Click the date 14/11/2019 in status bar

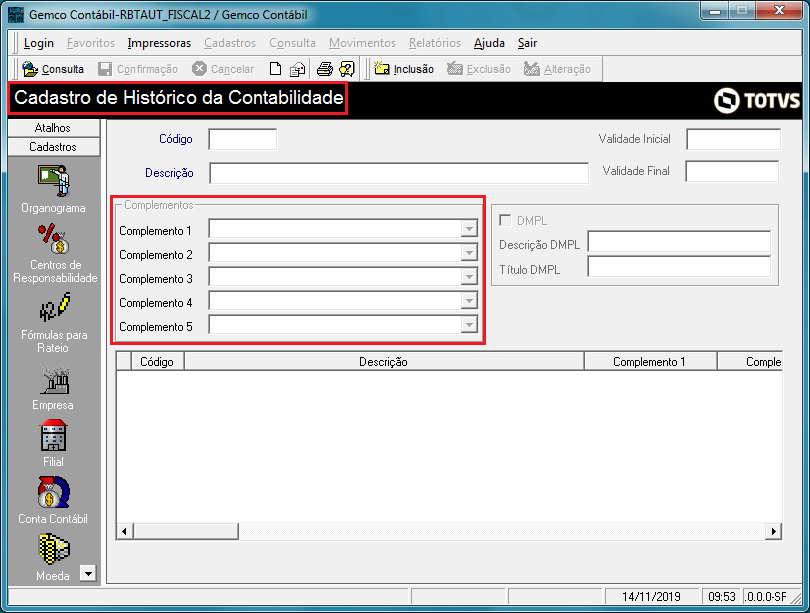coord(651,596)
